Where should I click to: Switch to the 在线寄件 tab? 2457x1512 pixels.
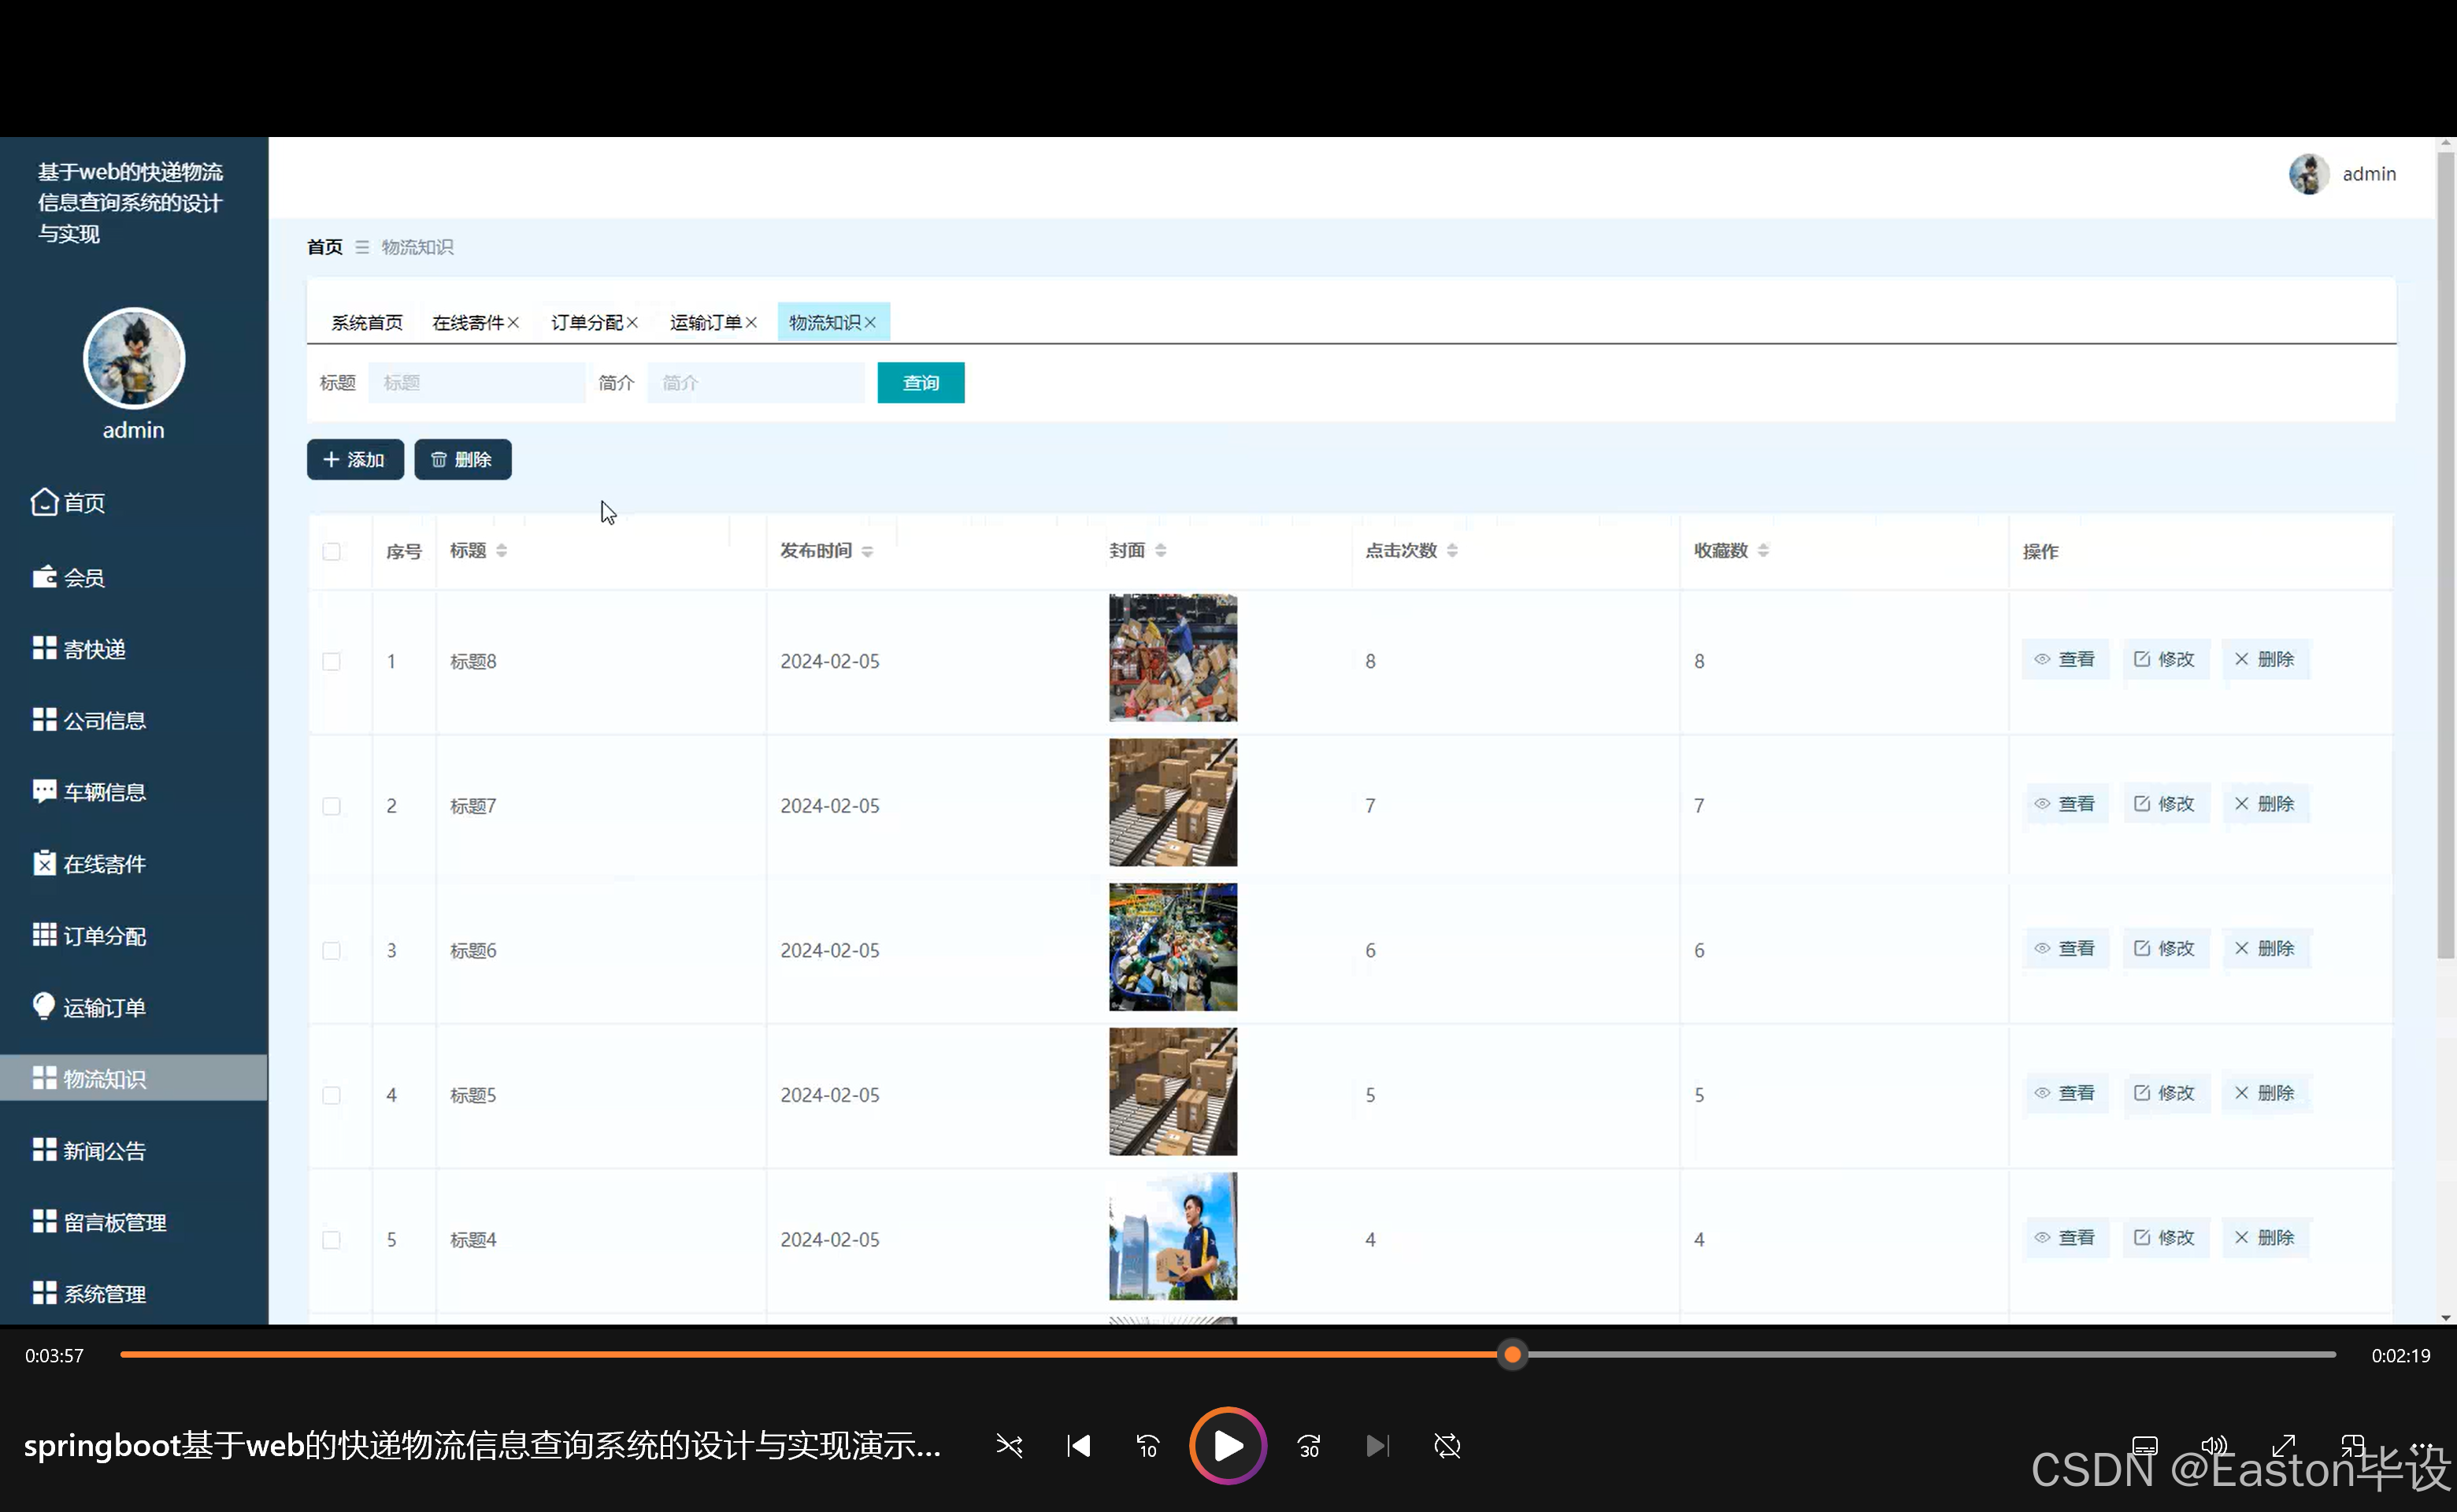[x=468, y=322]
